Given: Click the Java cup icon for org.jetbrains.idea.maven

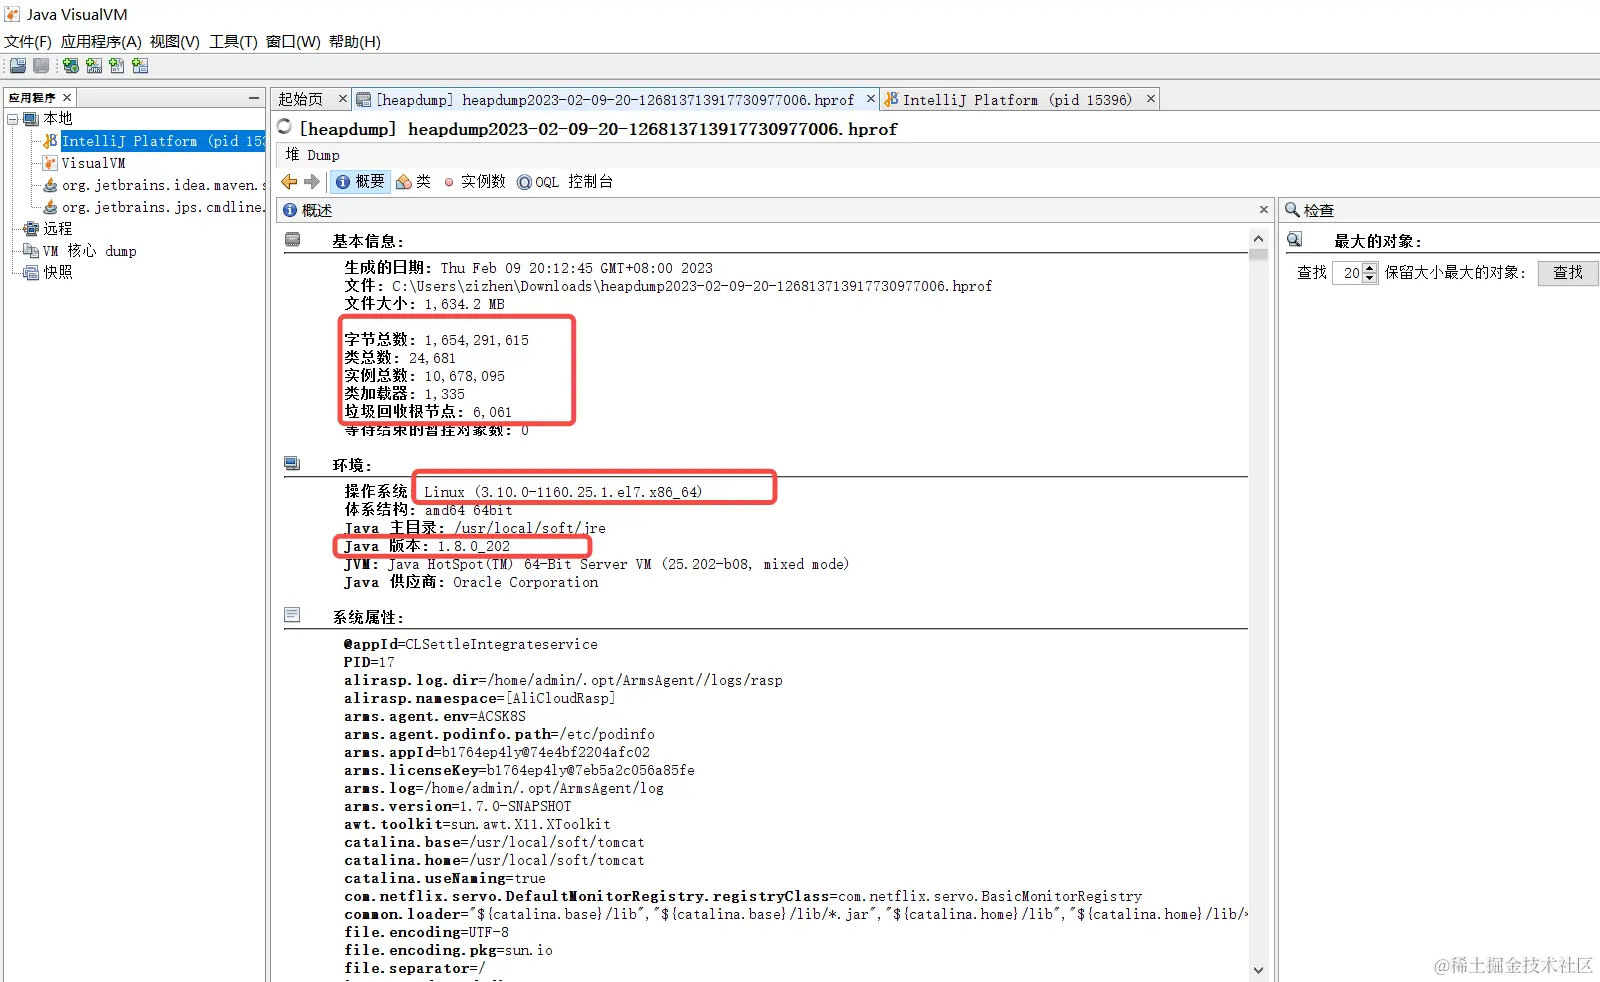Looking at the screenshot, I should pos(50,185).
